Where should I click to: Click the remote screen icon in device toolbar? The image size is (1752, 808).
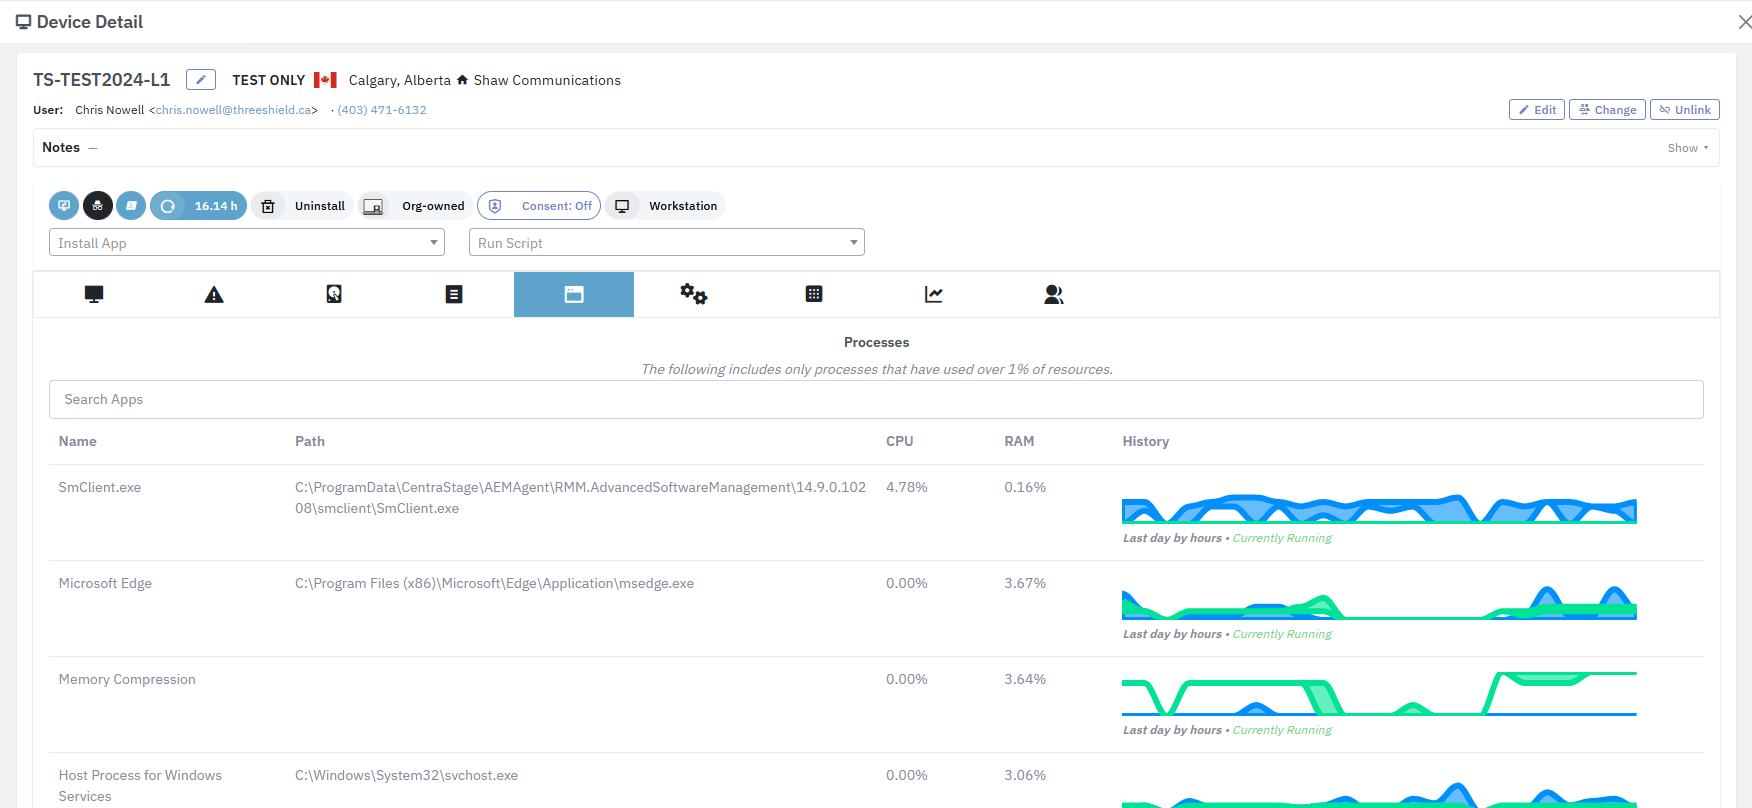pos(64,206)
